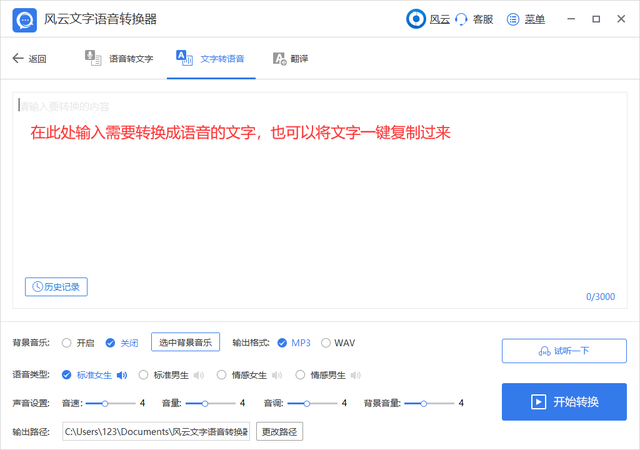
Task: Click the 风云文字语音转换器 app logo
Action: (24, 20)
